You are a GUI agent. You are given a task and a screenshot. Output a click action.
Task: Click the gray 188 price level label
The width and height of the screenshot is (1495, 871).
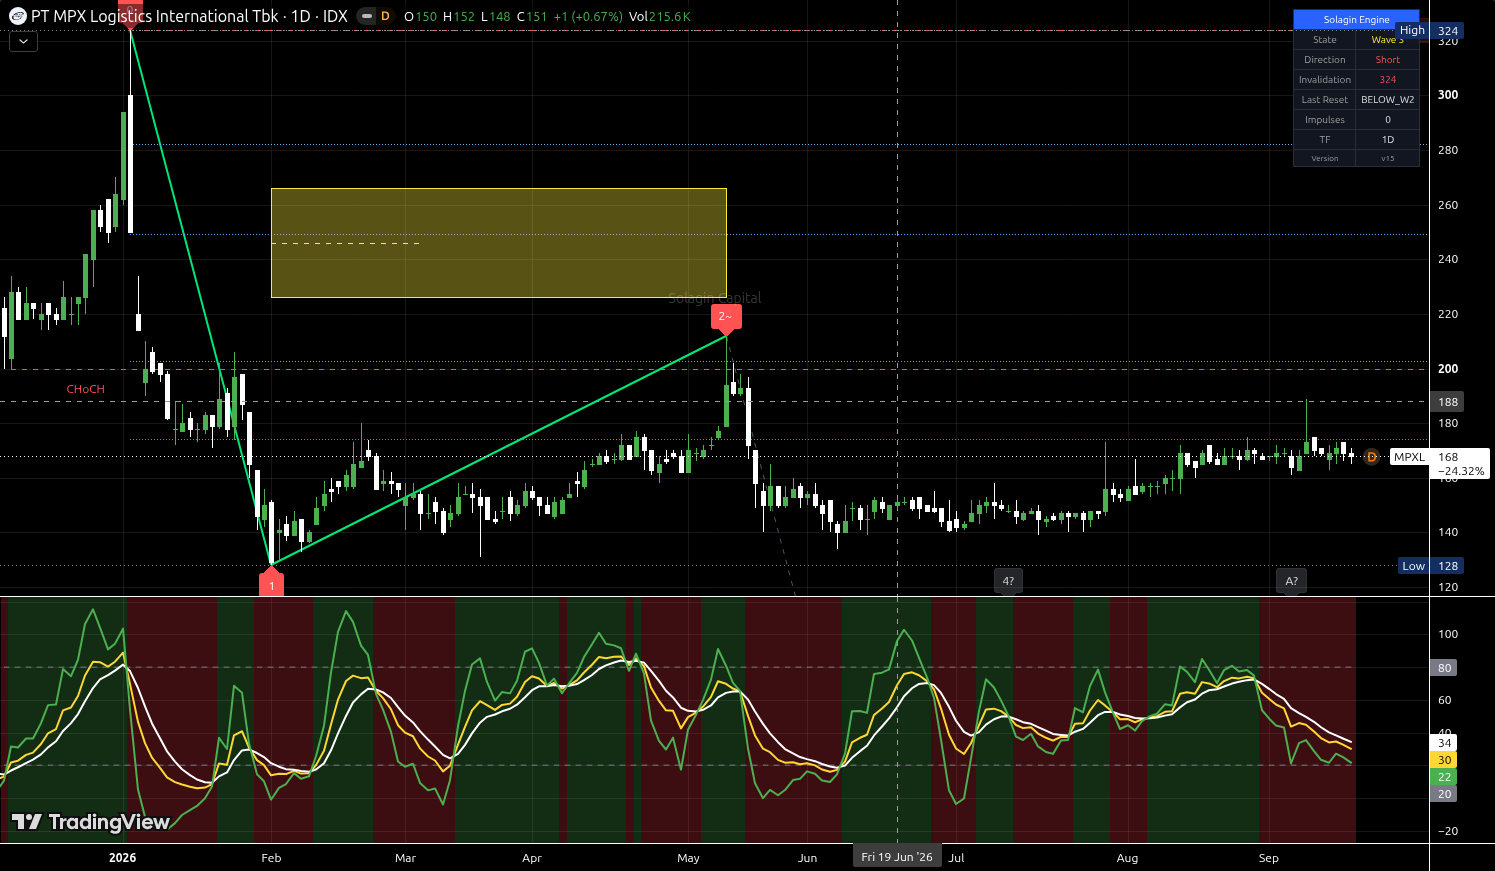tap(1447, 402)
